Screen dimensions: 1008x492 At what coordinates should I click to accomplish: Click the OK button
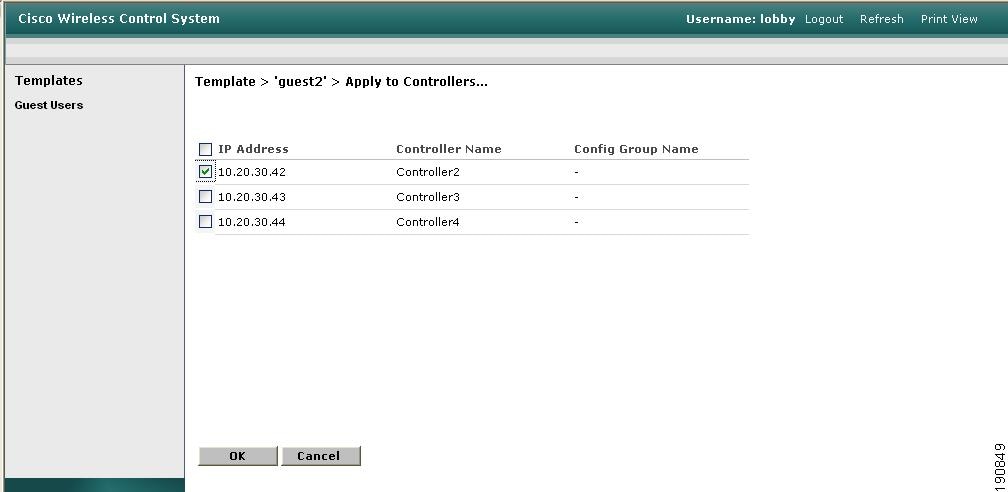pyautogui.click(x=238, y=456)
